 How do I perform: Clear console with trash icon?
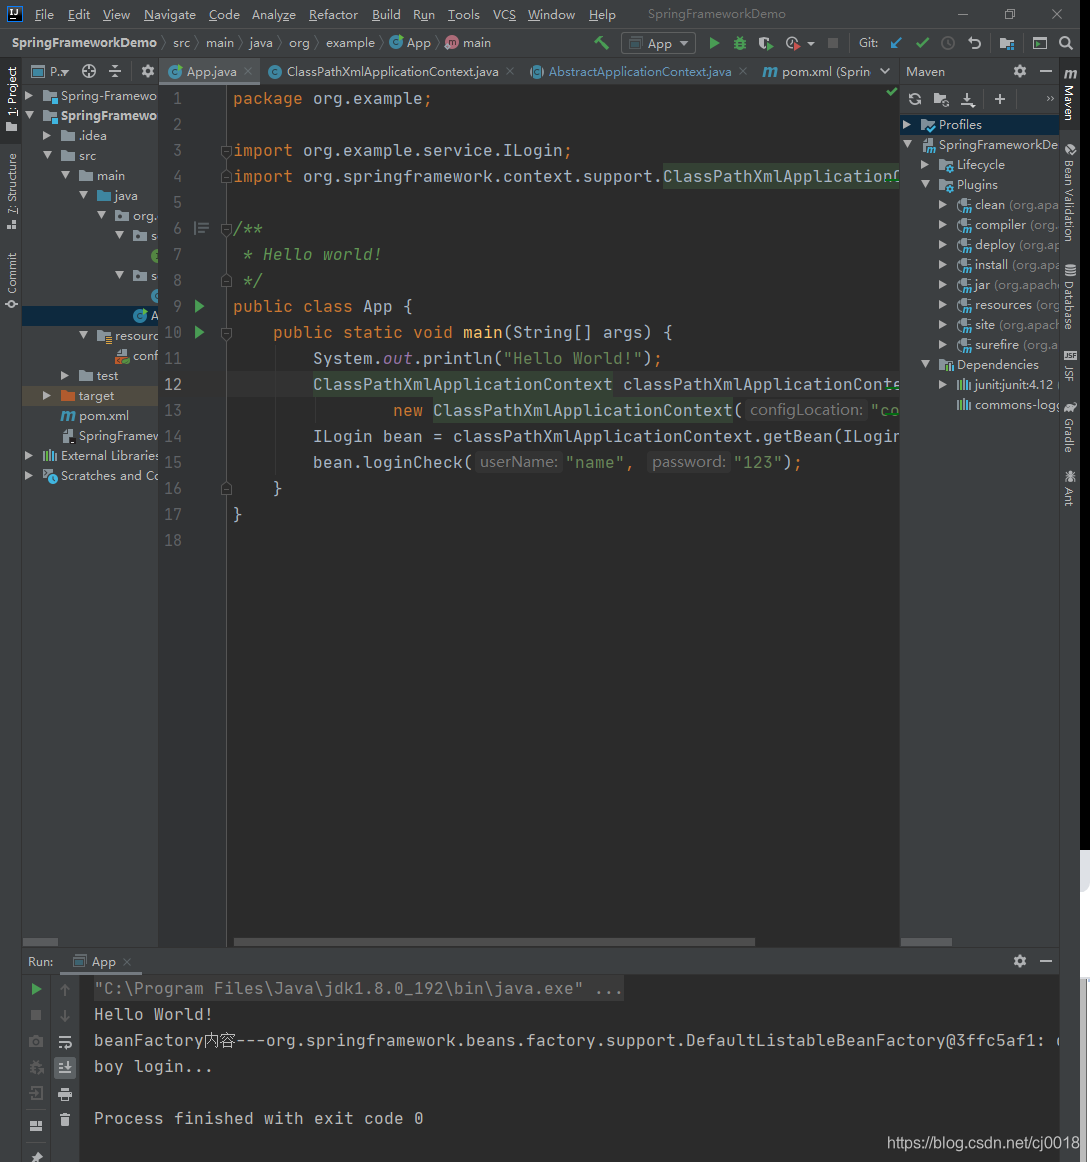(65, 1120)
